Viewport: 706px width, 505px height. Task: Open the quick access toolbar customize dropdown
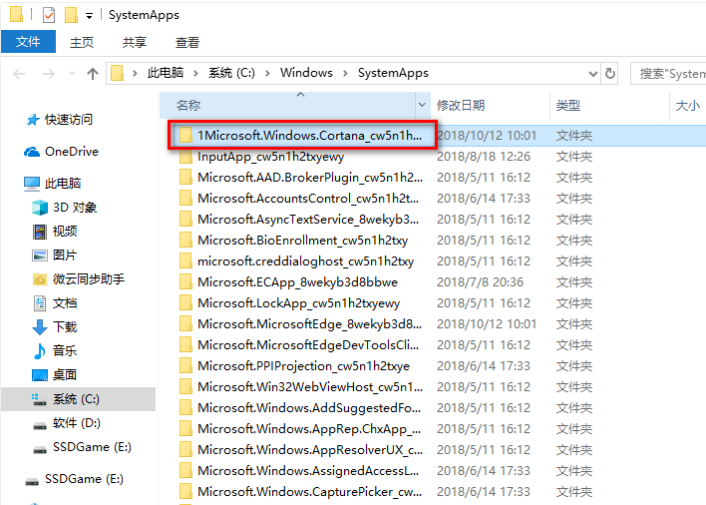click(89, 16)
